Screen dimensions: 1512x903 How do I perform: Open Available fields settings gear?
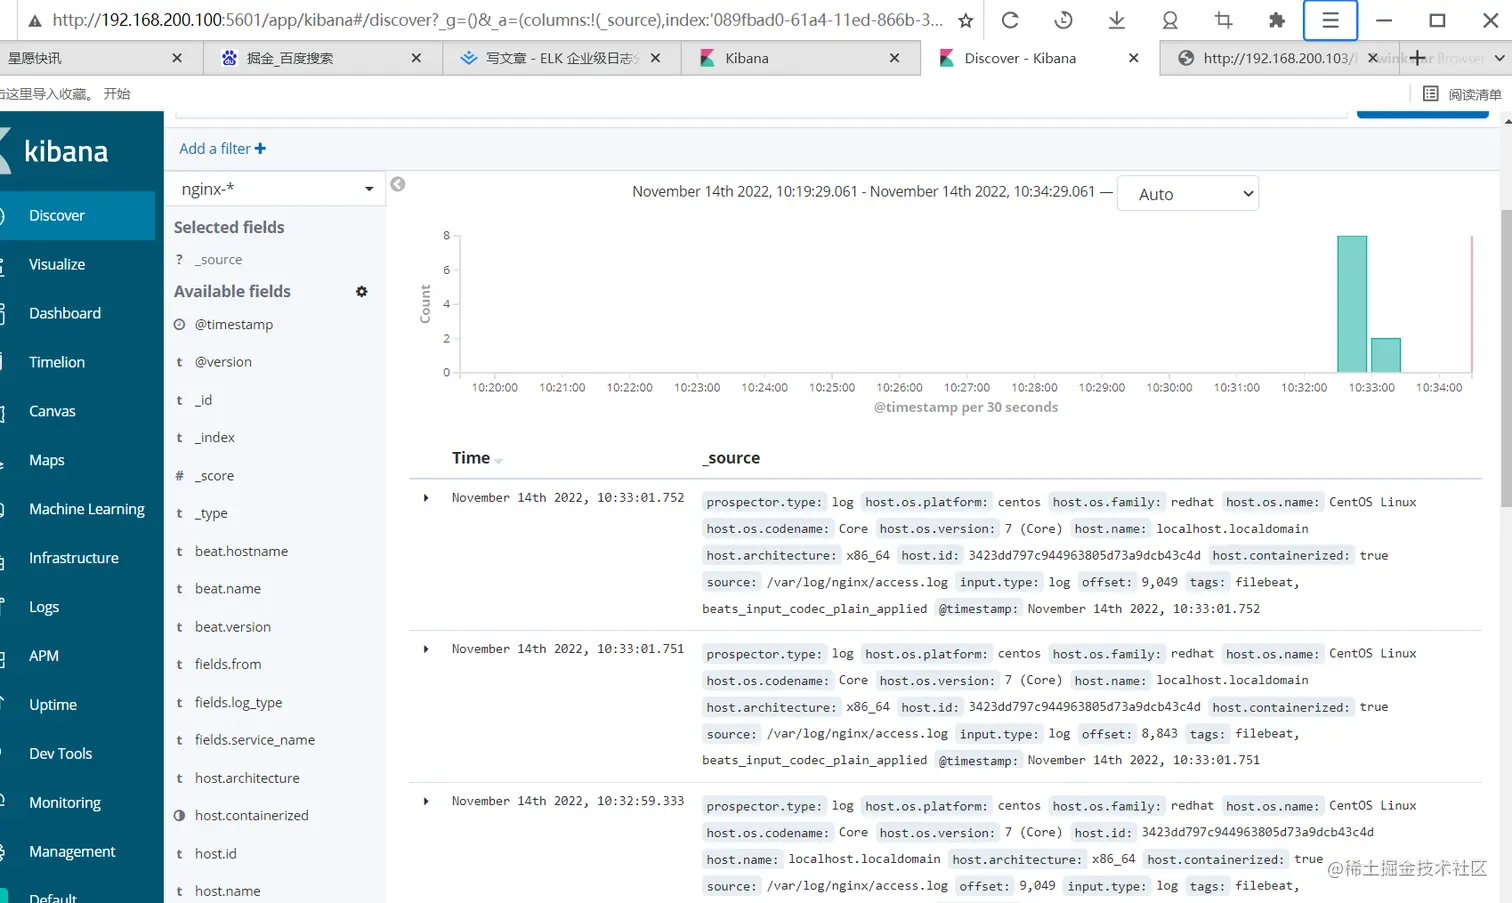pyautogui.click(x=362, y=292)
